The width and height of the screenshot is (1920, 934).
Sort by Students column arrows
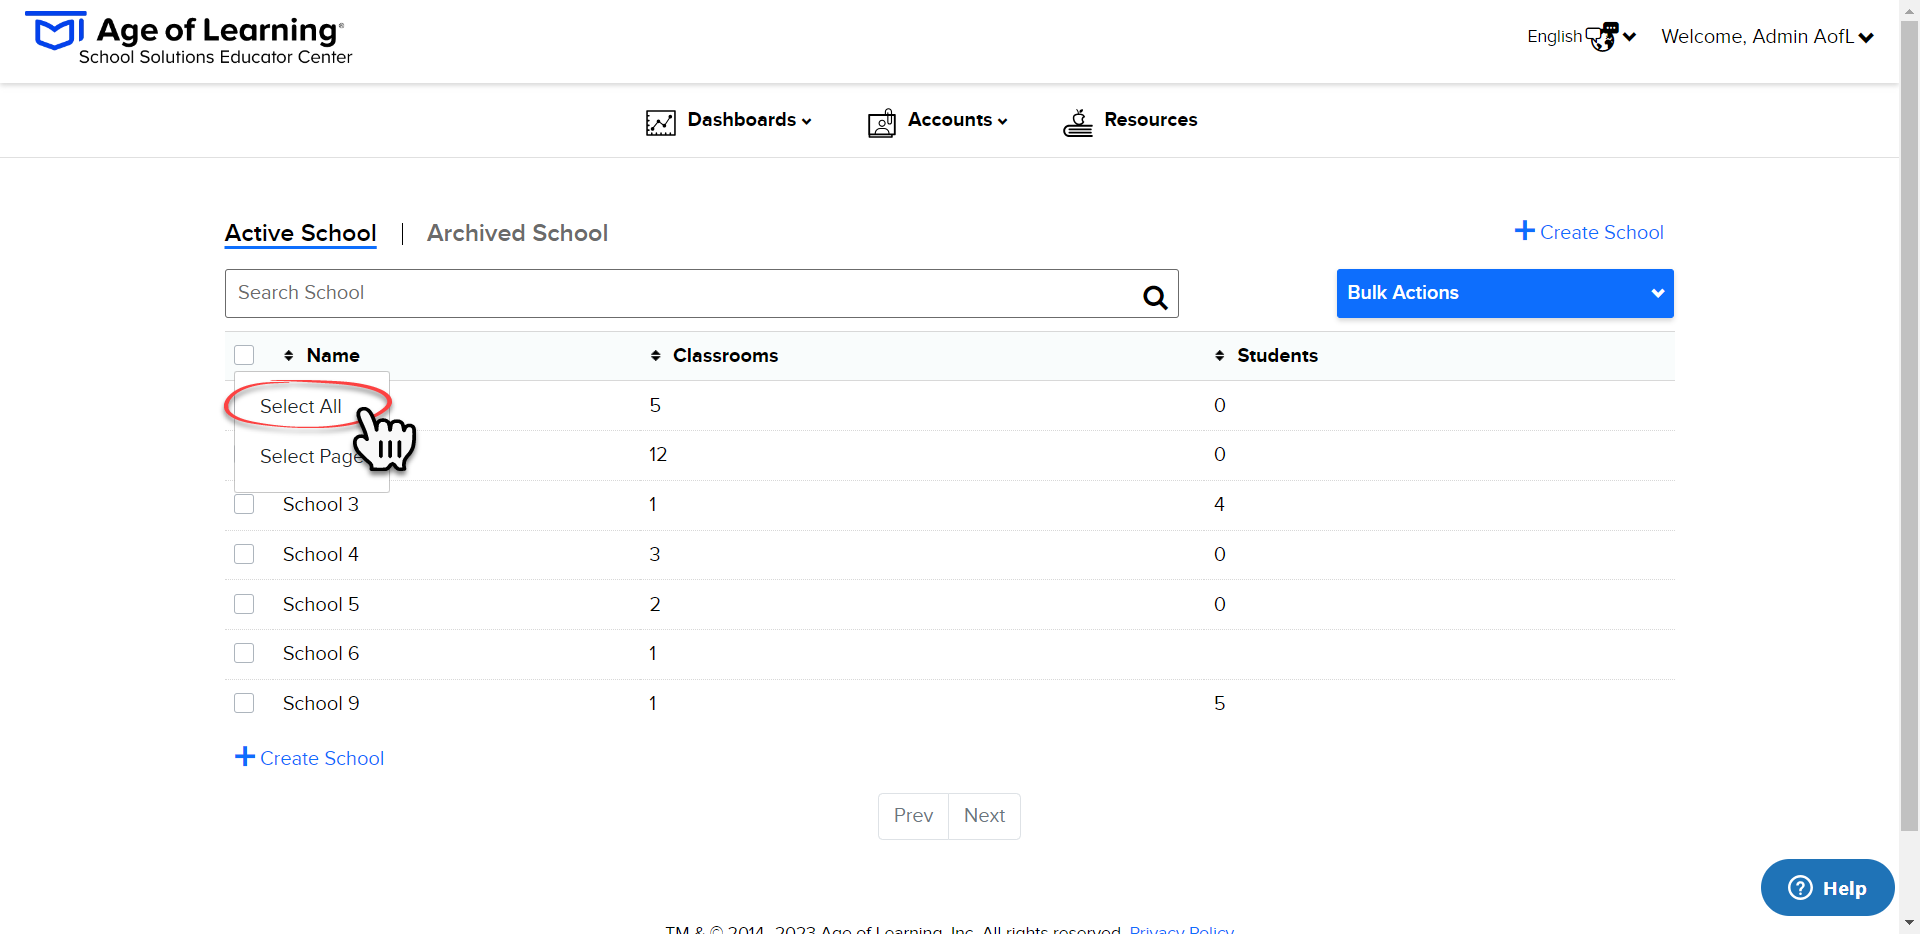(1220, 356)
